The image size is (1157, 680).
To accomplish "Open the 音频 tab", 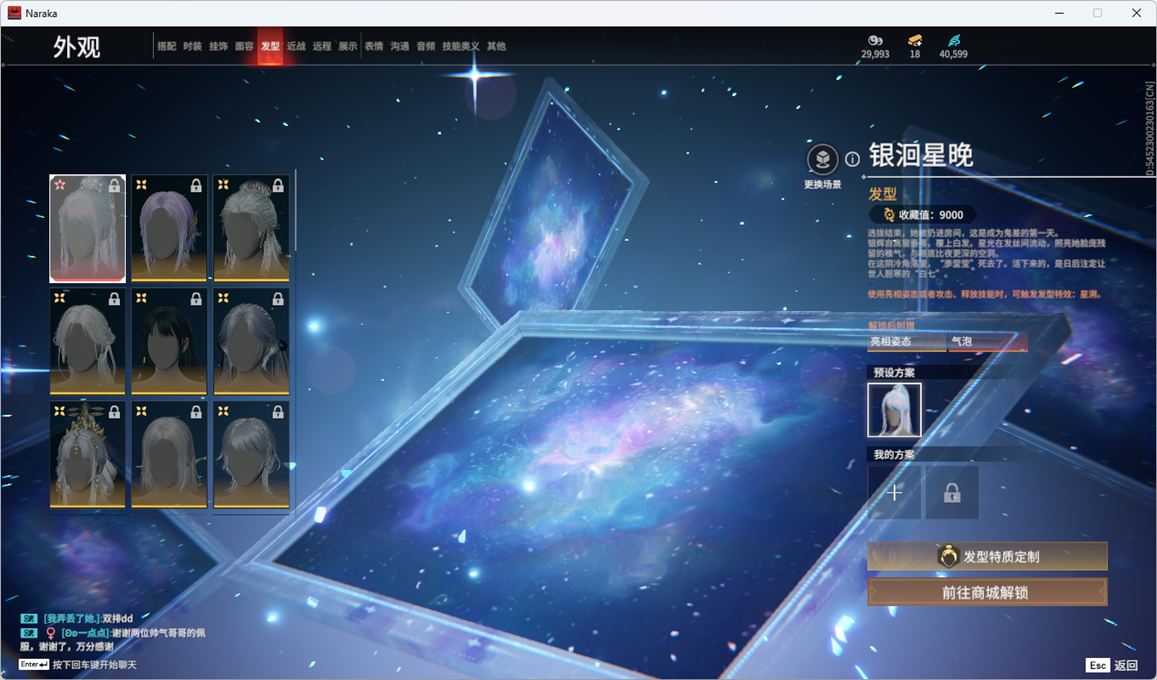I will pyautogui.click(x=426, y=46).
